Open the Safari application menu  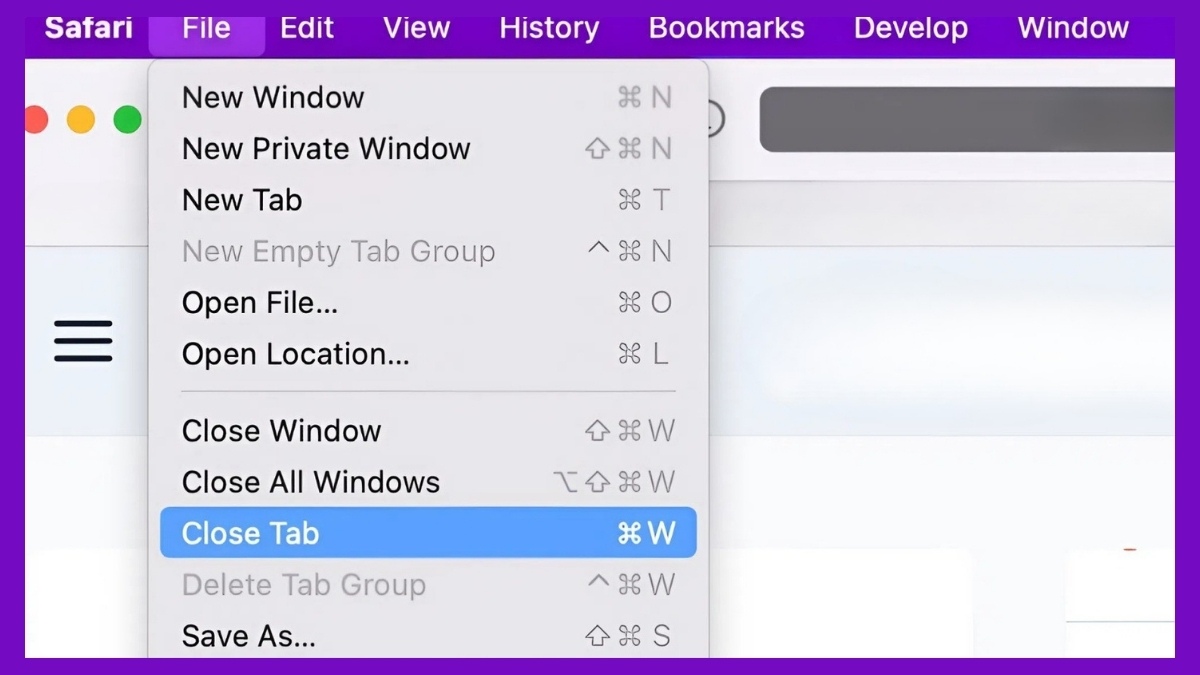pos(88,27)
